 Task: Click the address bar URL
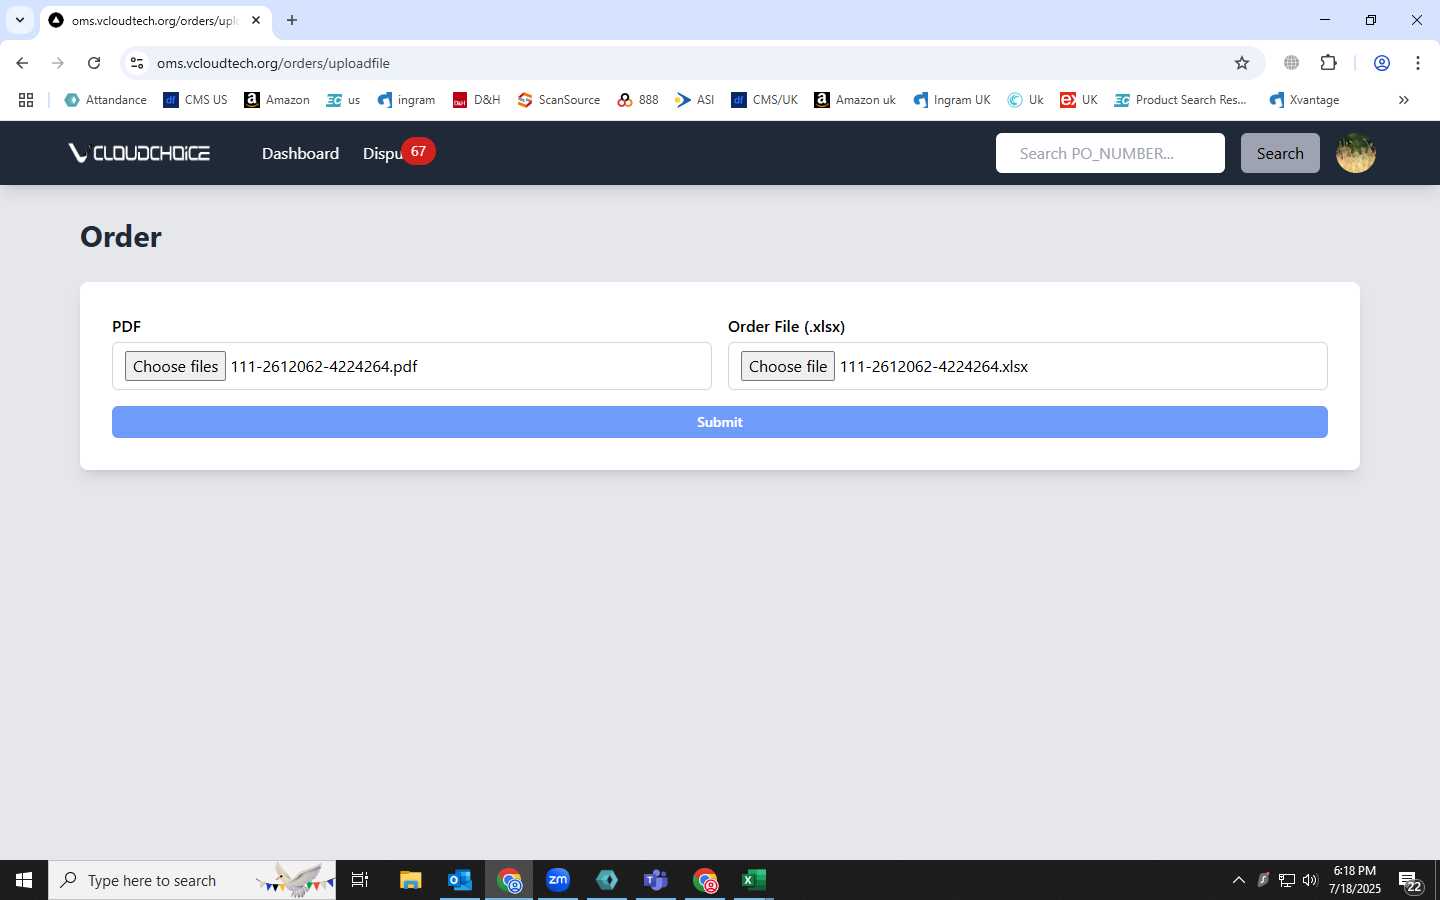click(x=273, y=63)
